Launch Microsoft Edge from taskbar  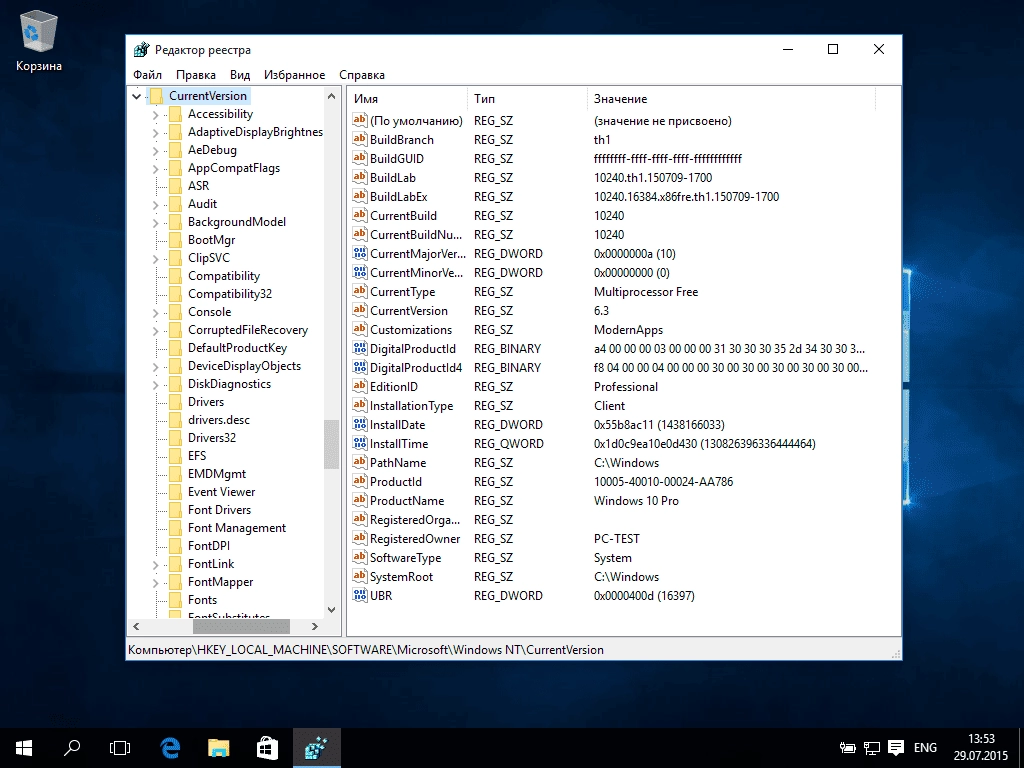tap(170, 748)
